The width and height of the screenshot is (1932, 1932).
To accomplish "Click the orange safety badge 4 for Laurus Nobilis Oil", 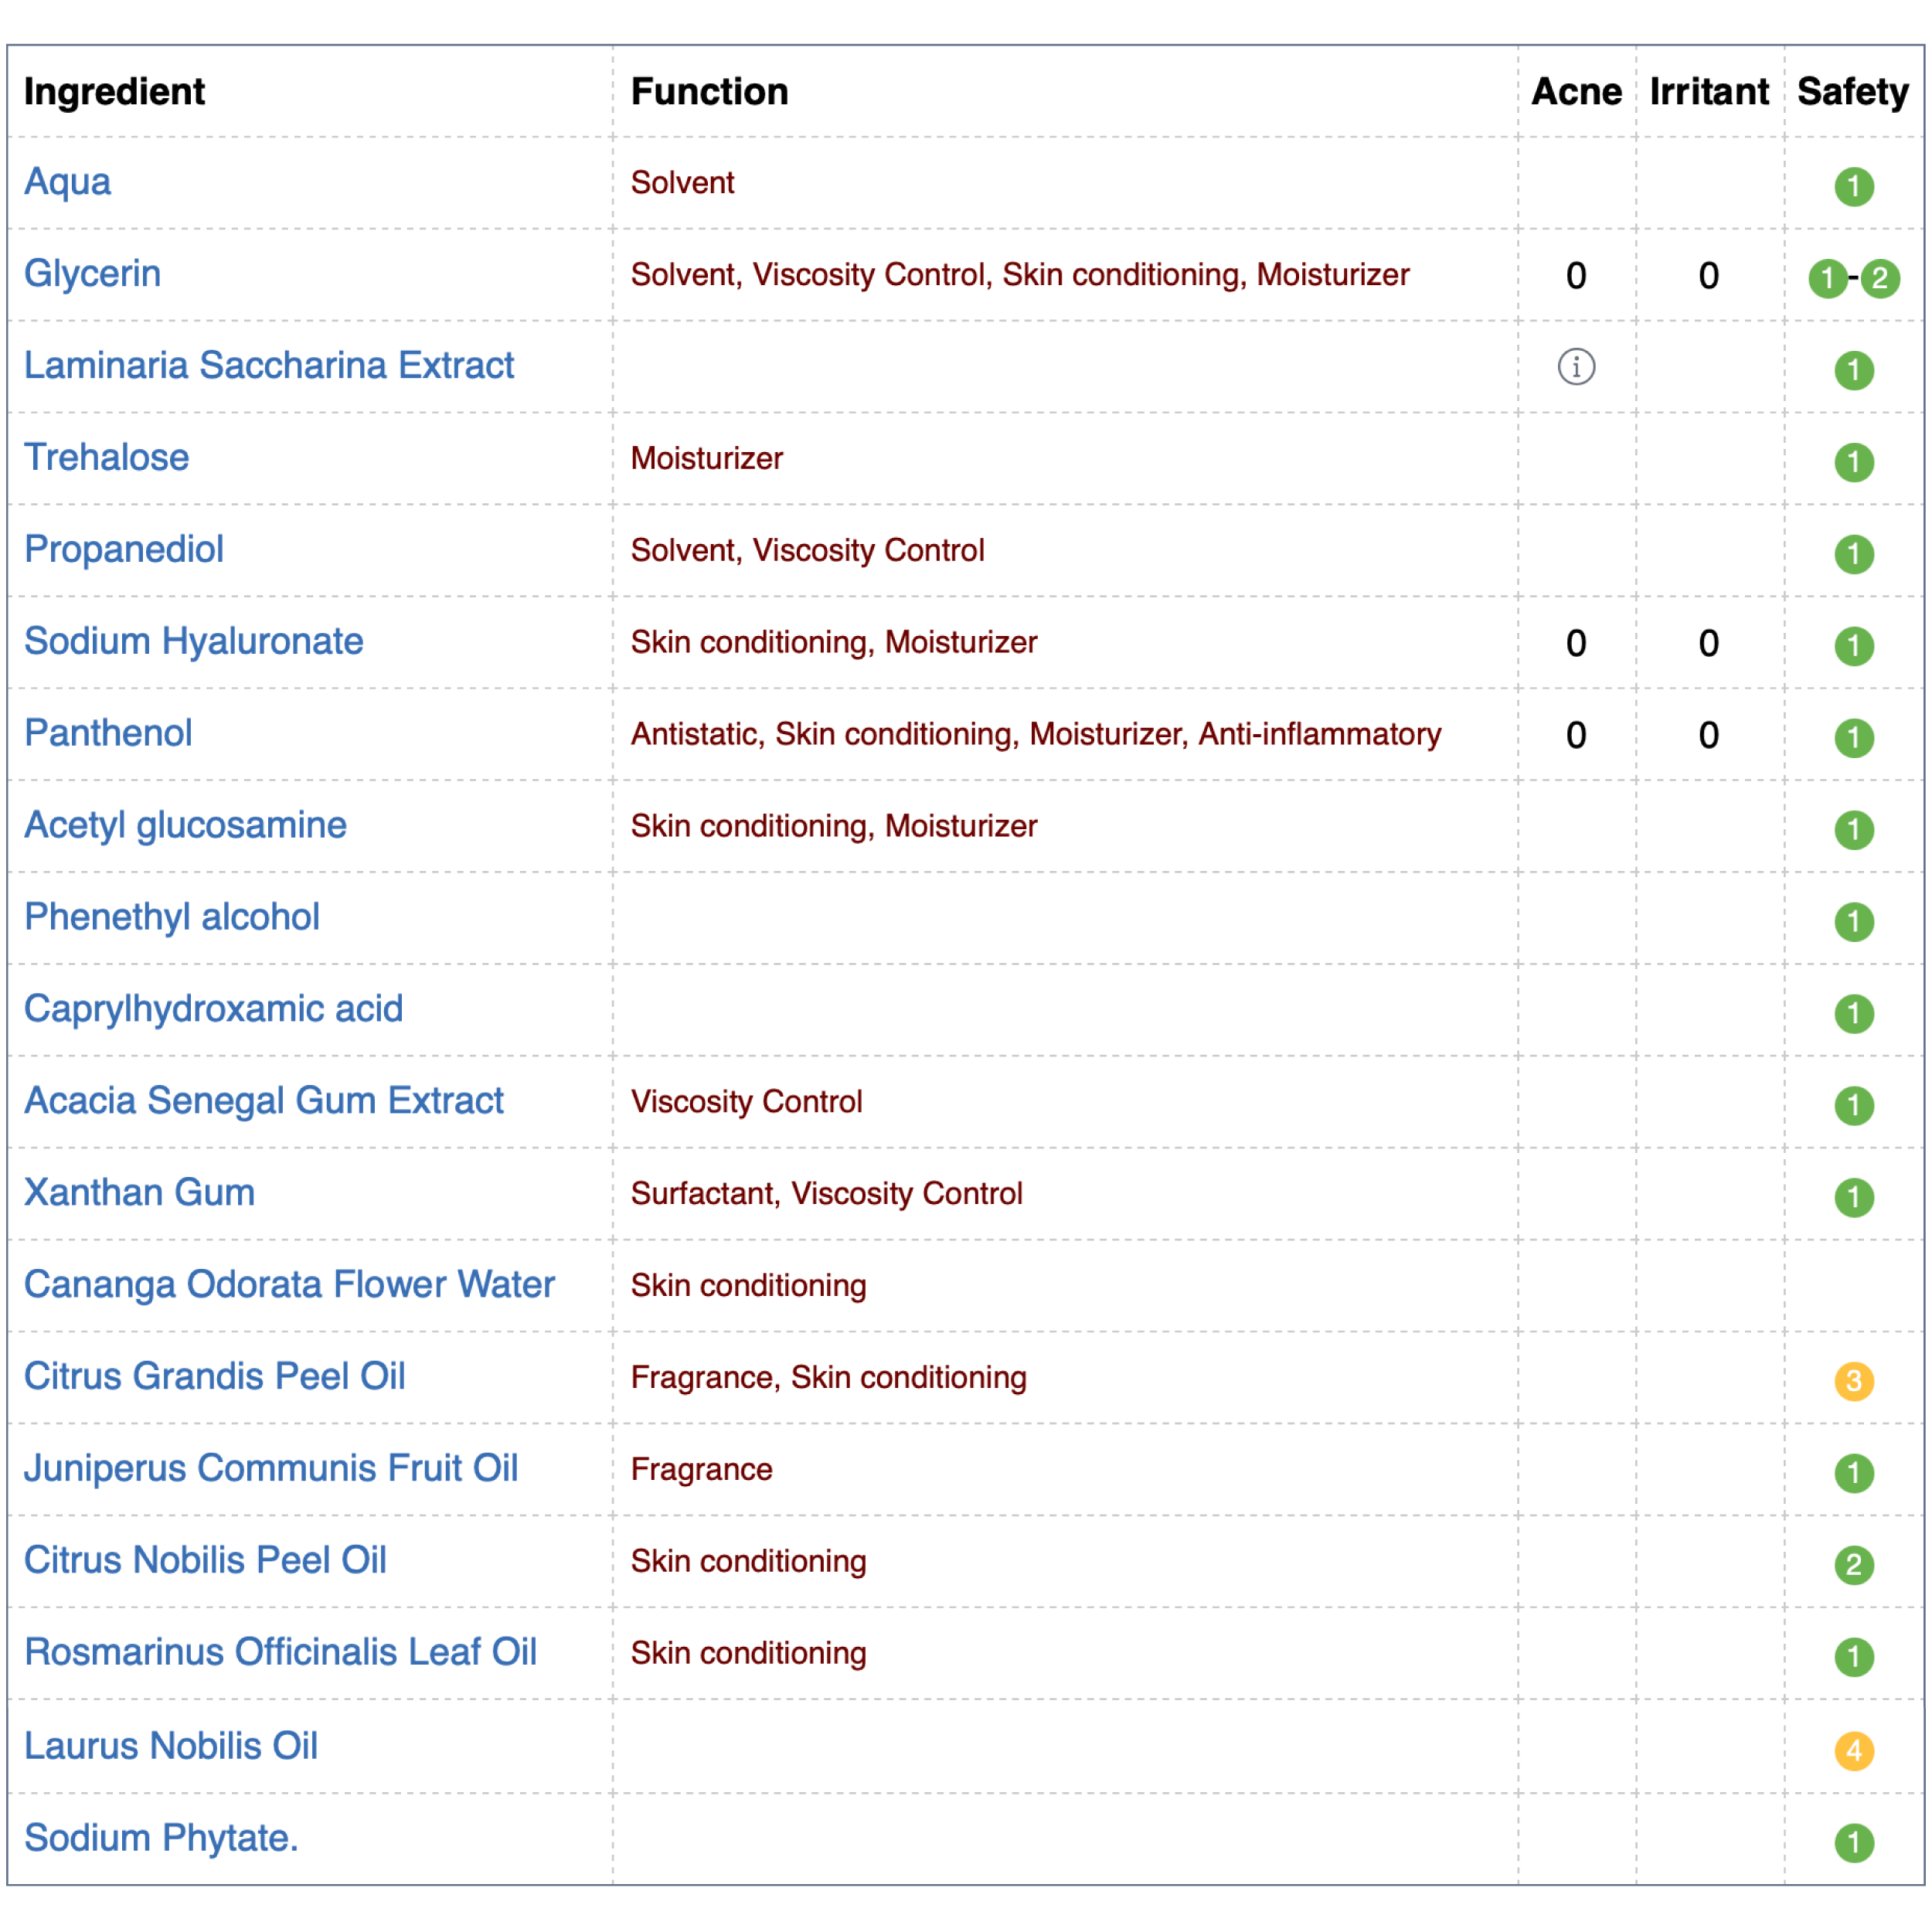I will (x=1853, y=1750).
